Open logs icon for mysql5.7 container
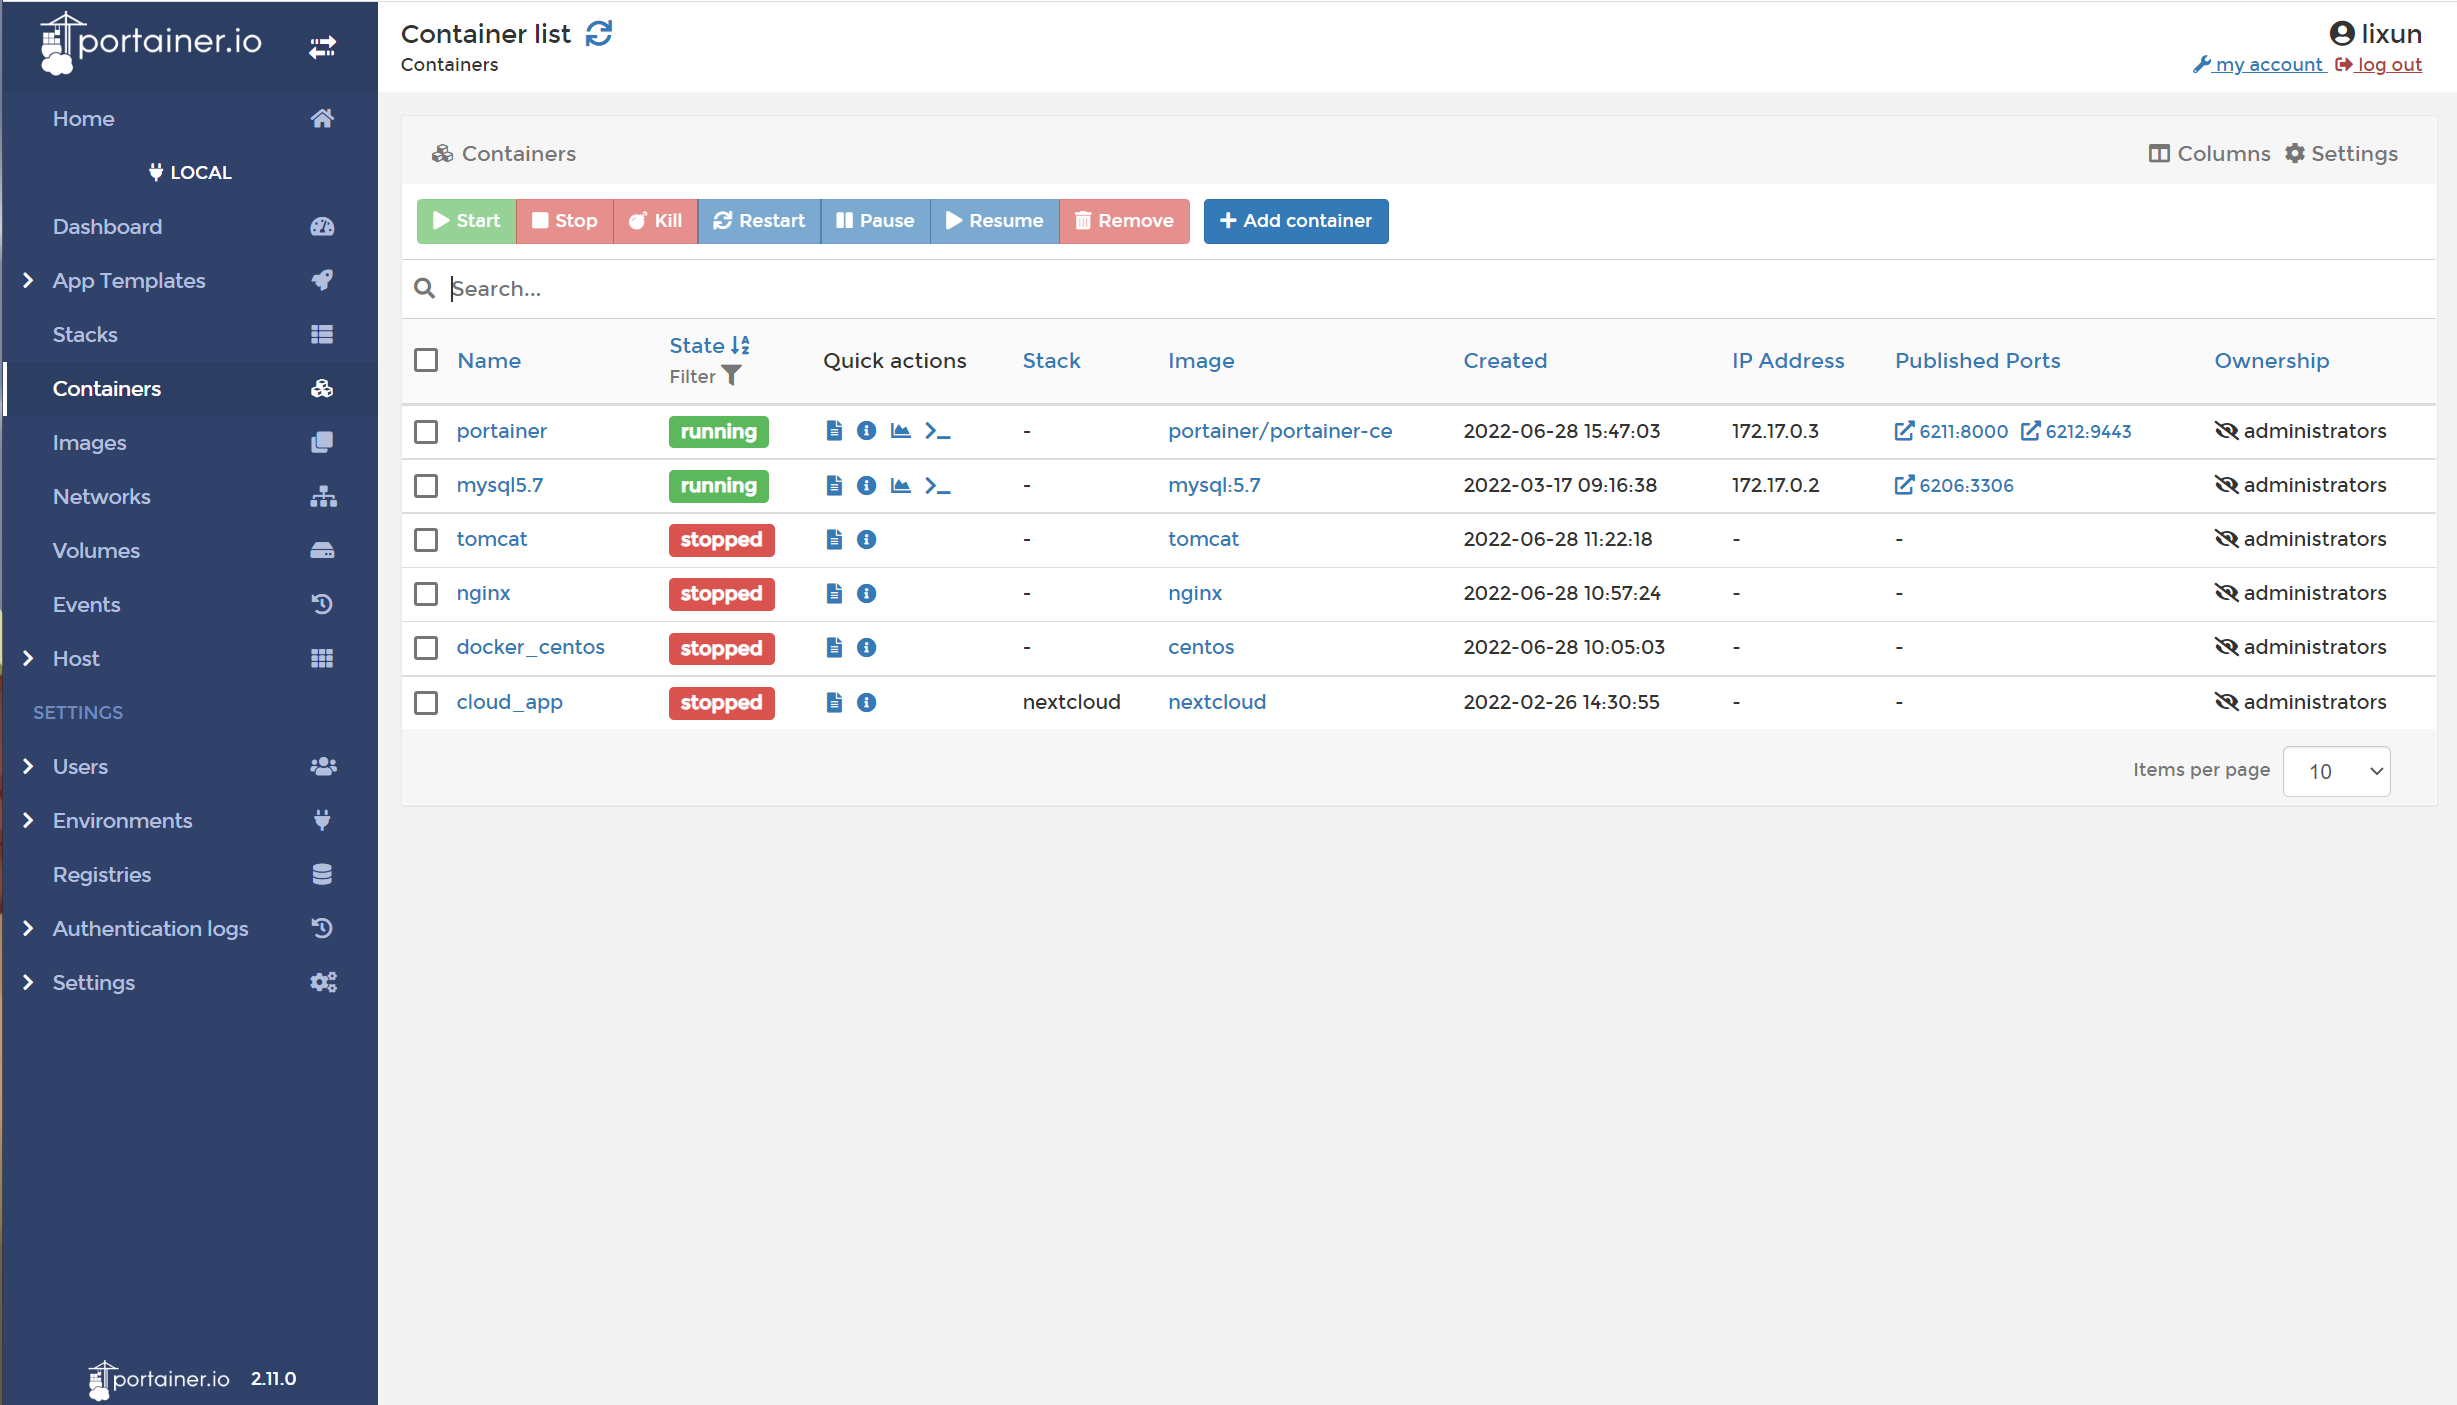The width and height of the screenshot is (2457, 1405). click(x=834, y=485)
